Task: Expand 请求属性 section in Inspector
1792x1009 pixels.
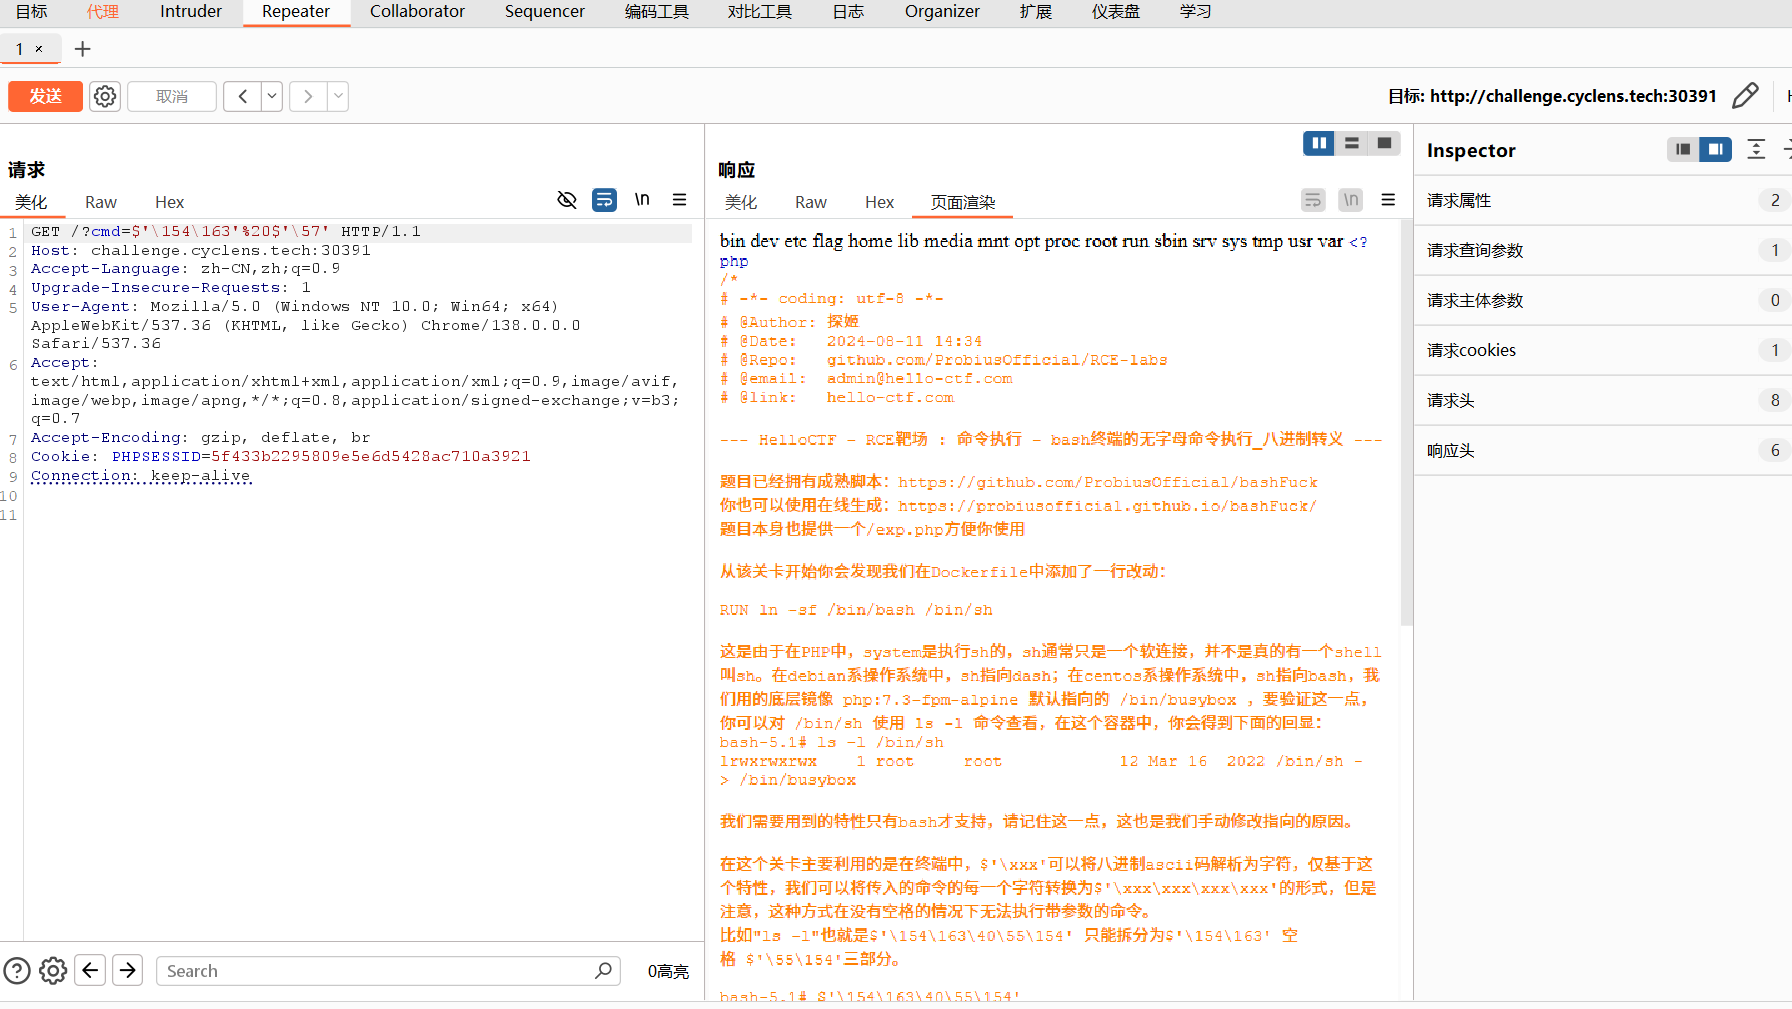Action: [1603, 201]
